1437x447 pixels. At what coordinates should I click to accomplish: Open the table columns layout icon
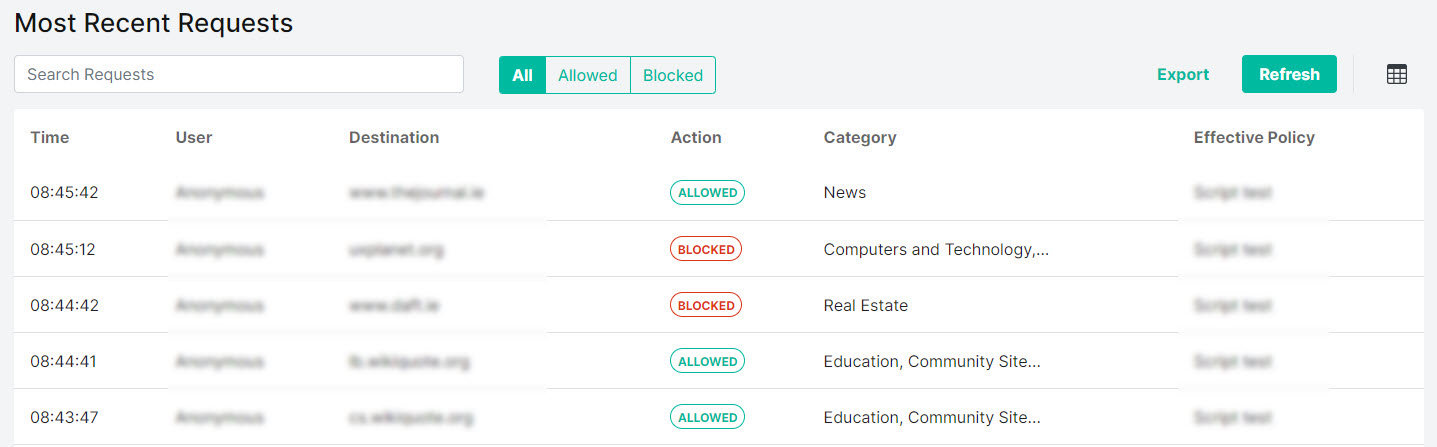1397,74
